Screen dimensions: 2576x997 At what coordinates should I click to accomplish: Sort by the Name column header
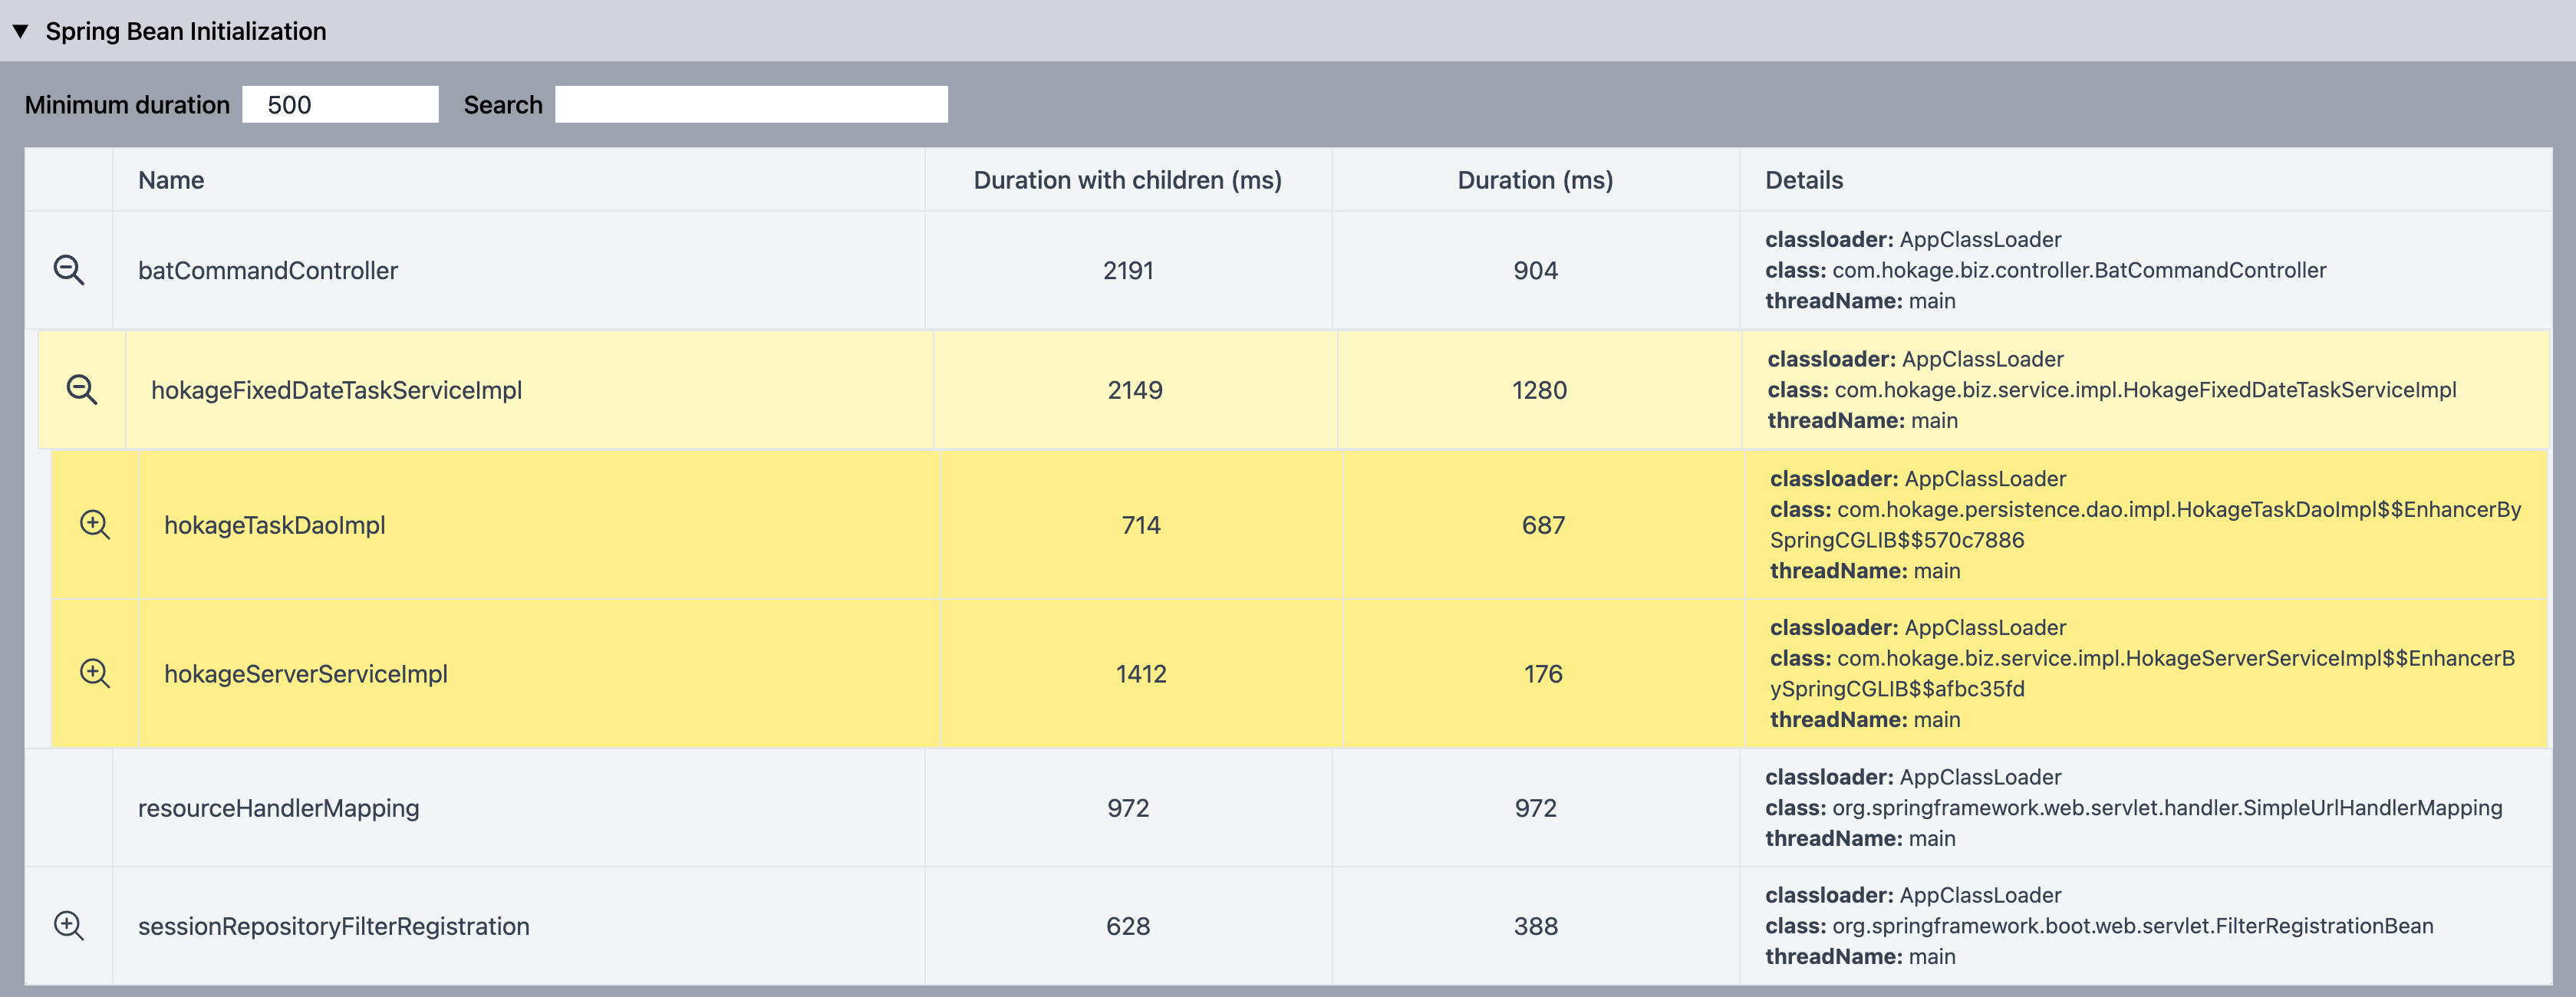pos(171,180)
